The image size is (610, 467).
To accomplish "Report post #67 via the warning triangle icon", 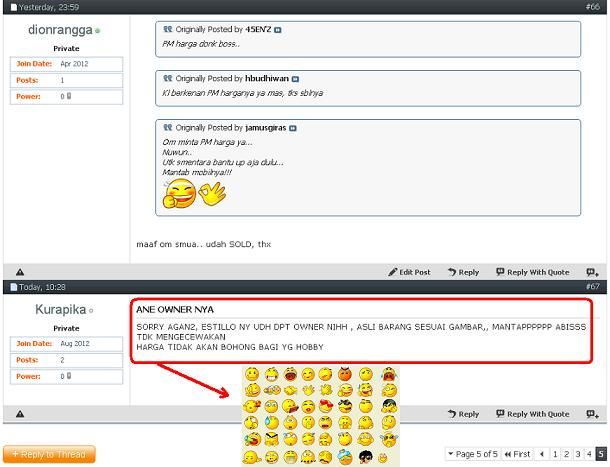I will pyautogui.click(x=20, y=414).
